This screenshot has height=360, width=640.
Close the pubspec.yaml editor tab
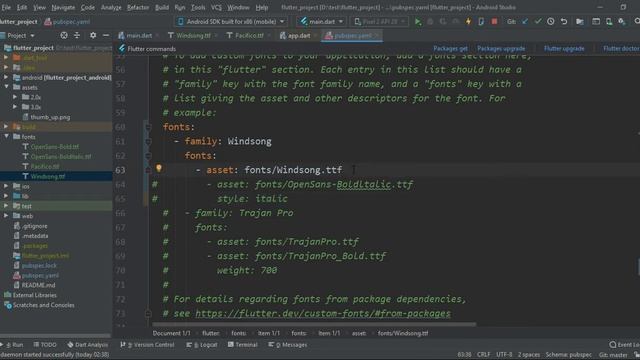tap(376, 36)
